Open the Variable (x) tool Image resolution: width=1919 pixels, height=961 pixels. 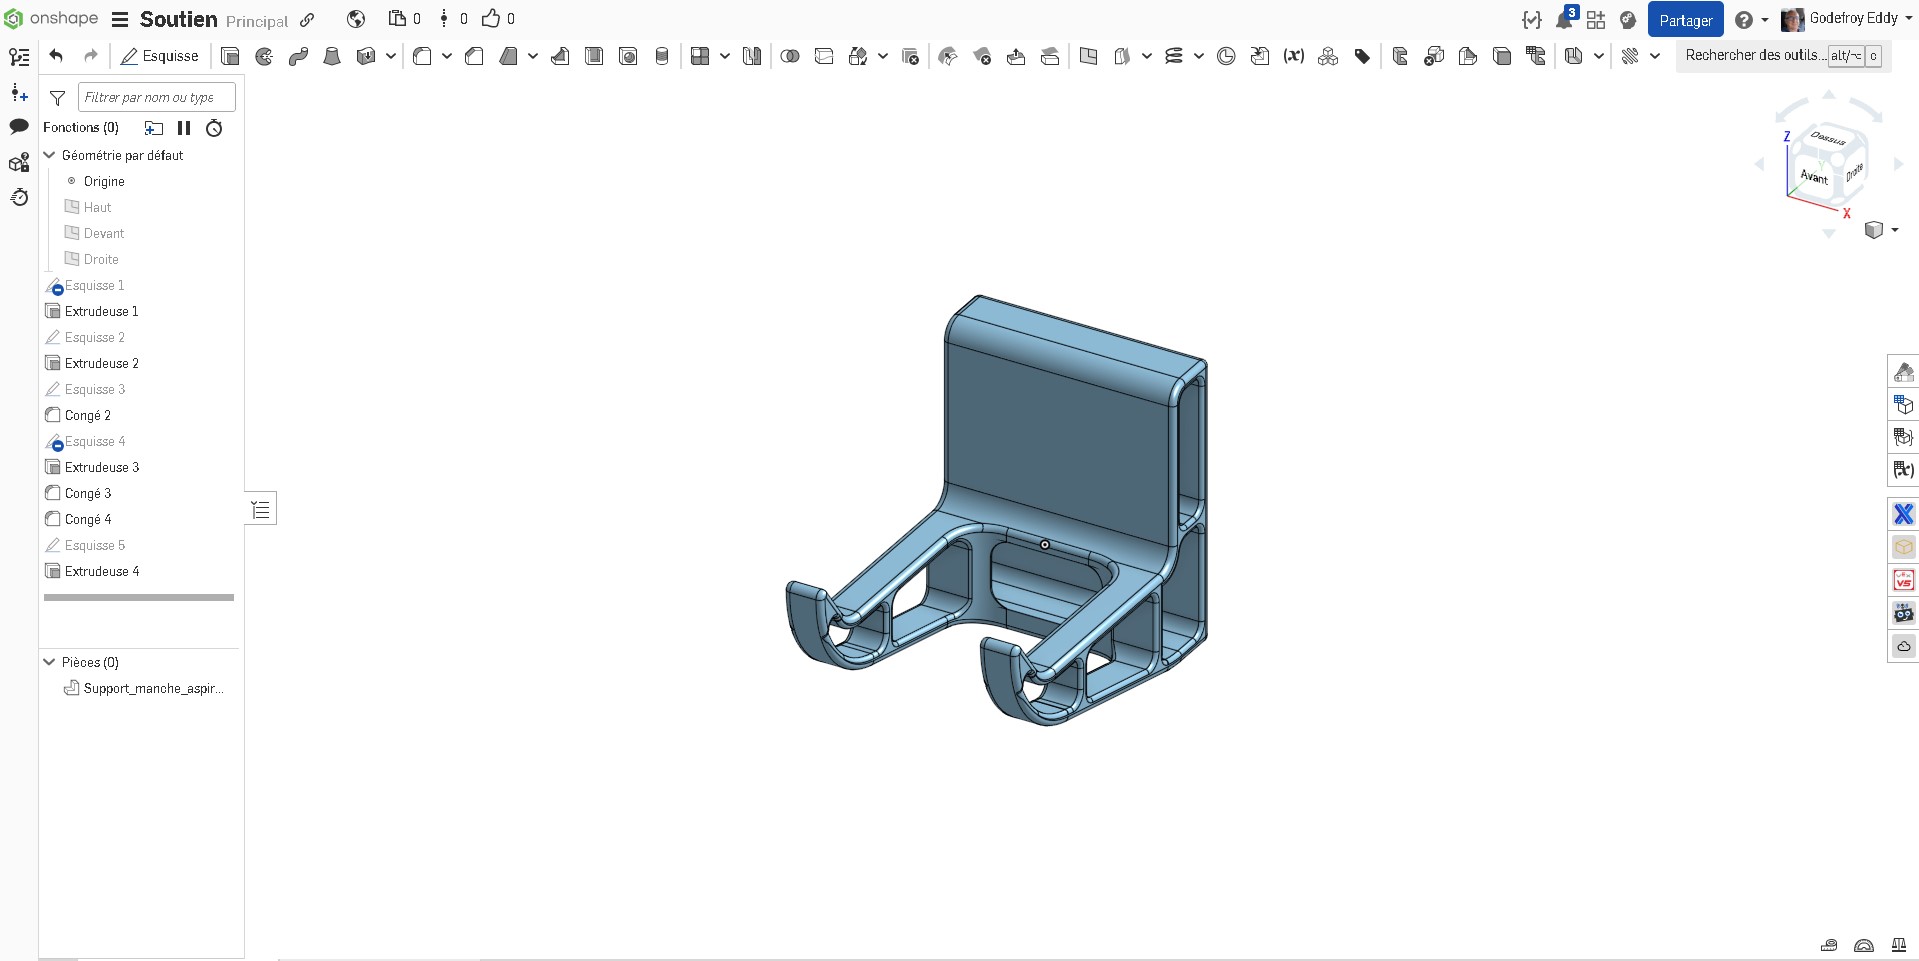point(1294,56)
